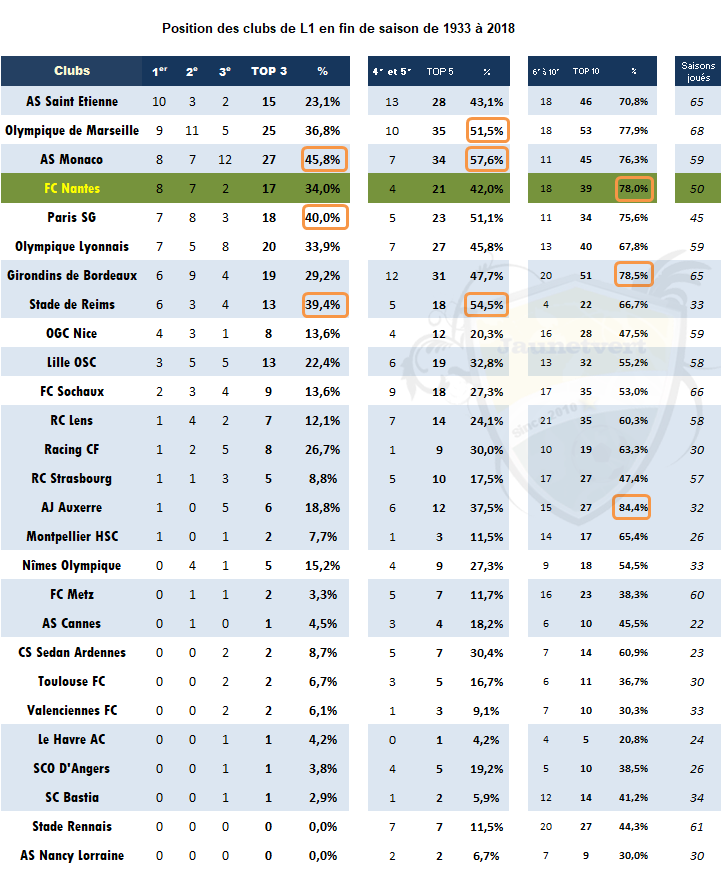Image resolution: width=721 pixels, height=870 pixels.
Task: Click the Stade Rennais row label
Action: (72, 826)
